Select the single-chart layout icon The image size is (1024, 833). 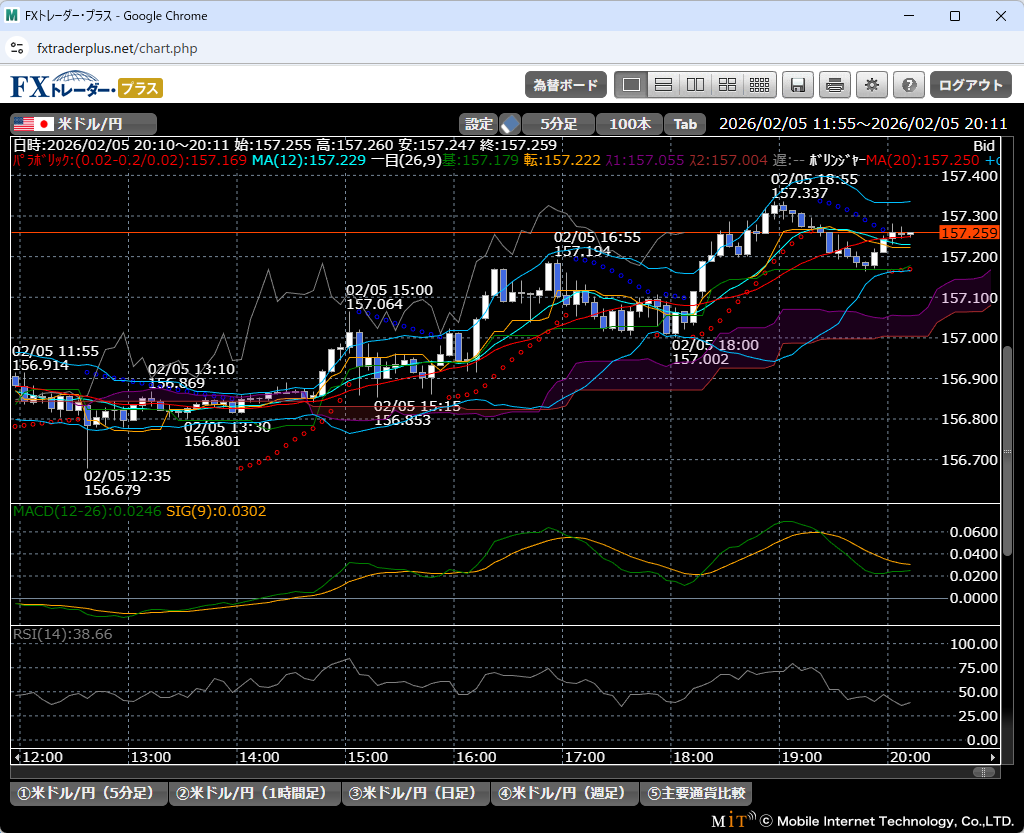pyautogui.click(x=630, y=85)
